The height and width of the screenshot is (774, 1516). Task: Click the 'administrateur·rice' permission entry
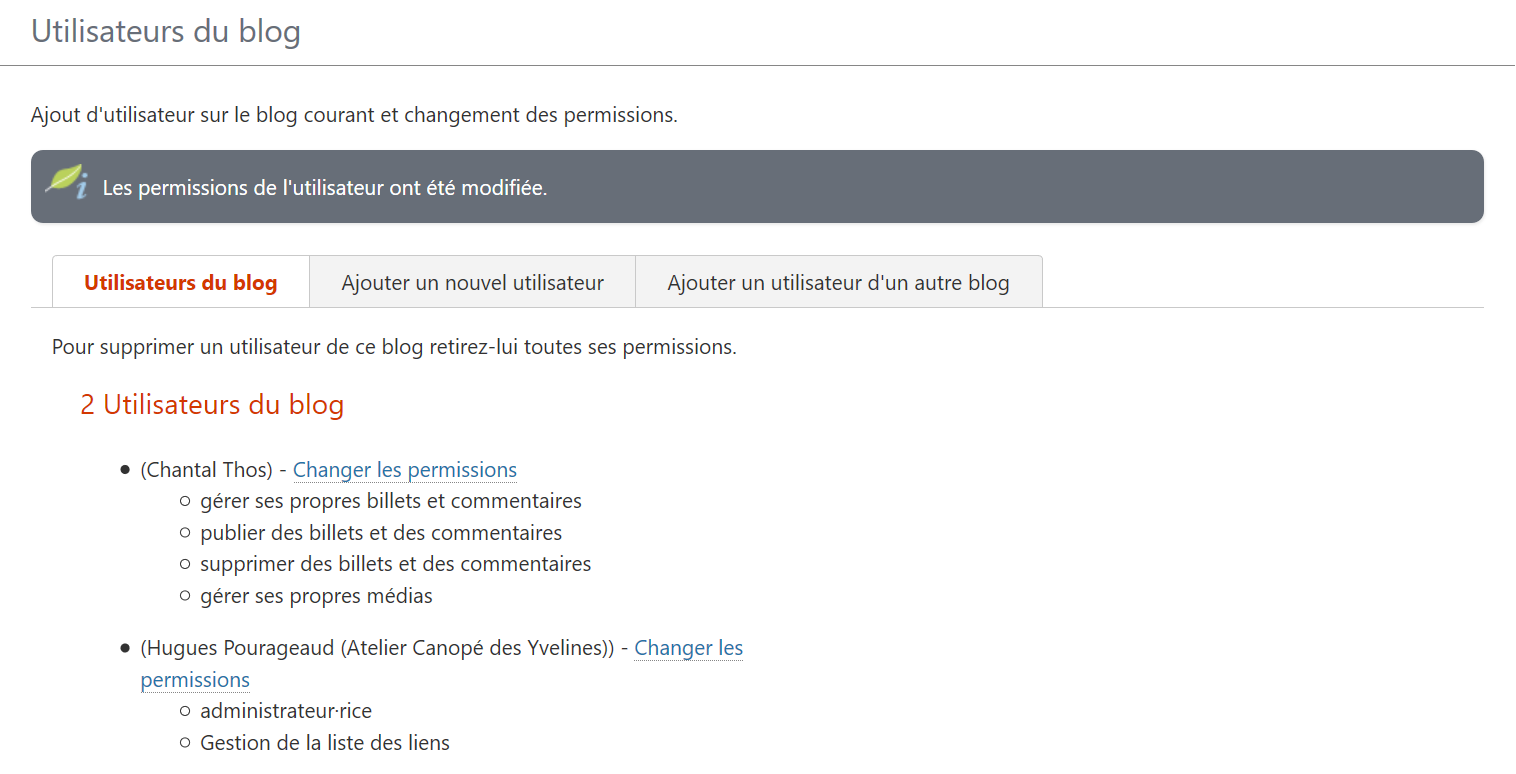(x=285, y=711)
